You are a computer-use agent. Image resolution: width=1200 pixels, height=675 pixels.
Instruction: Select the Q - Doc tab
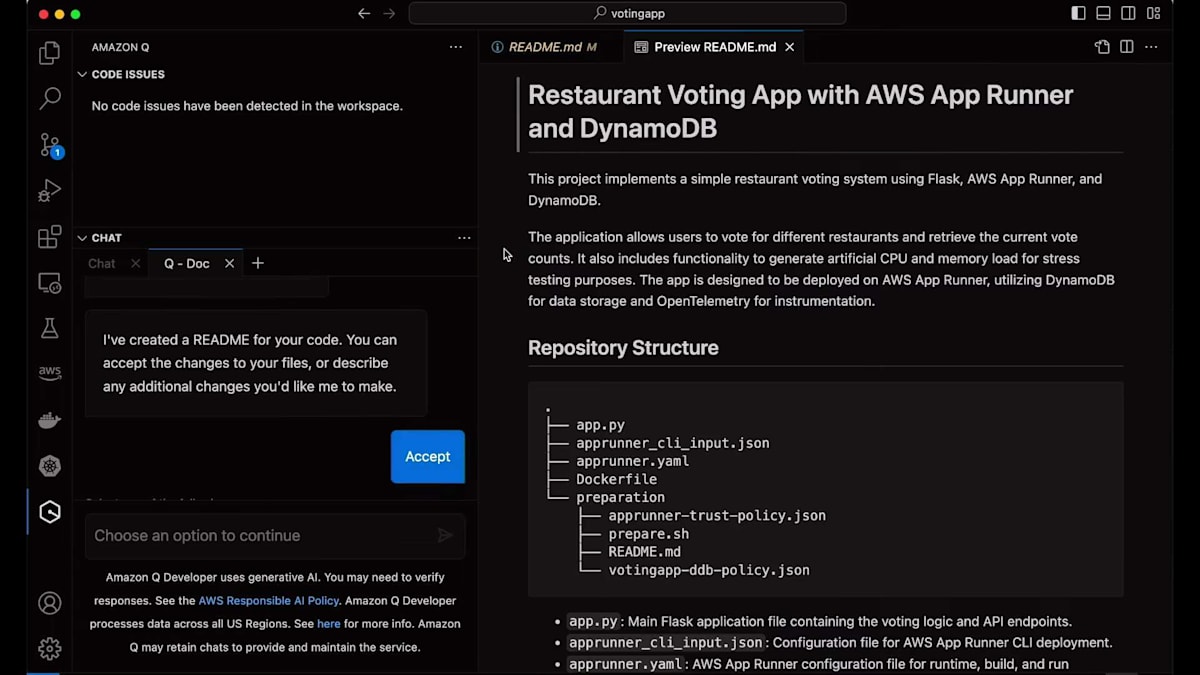tap(187, 264)
